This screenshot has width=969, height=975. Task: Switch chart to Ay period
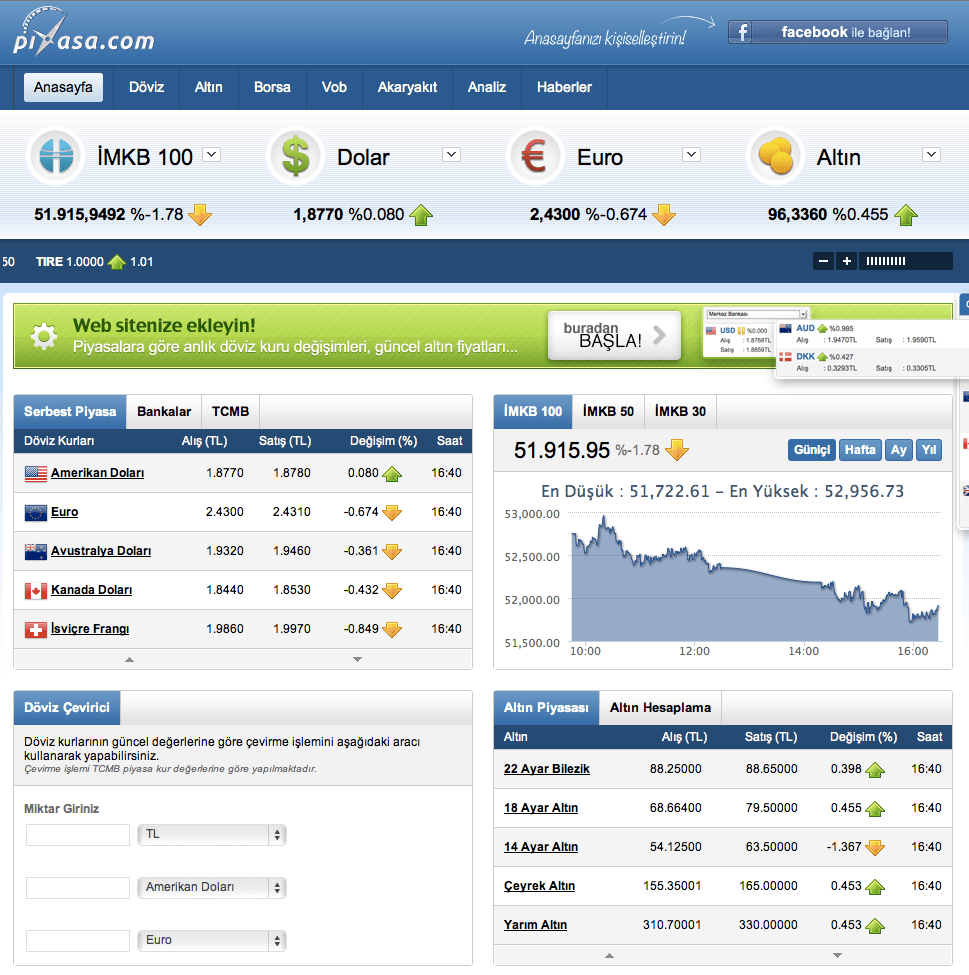pos(899,450)
